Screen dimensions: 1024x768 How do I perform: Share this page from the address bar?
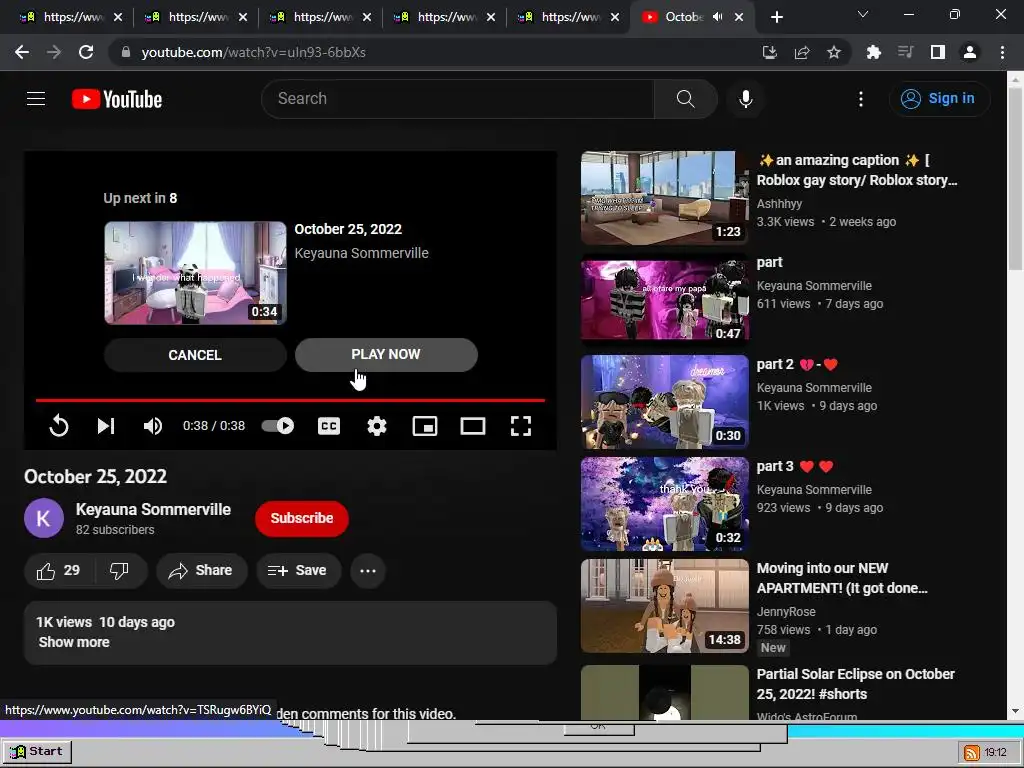point(801,52)
